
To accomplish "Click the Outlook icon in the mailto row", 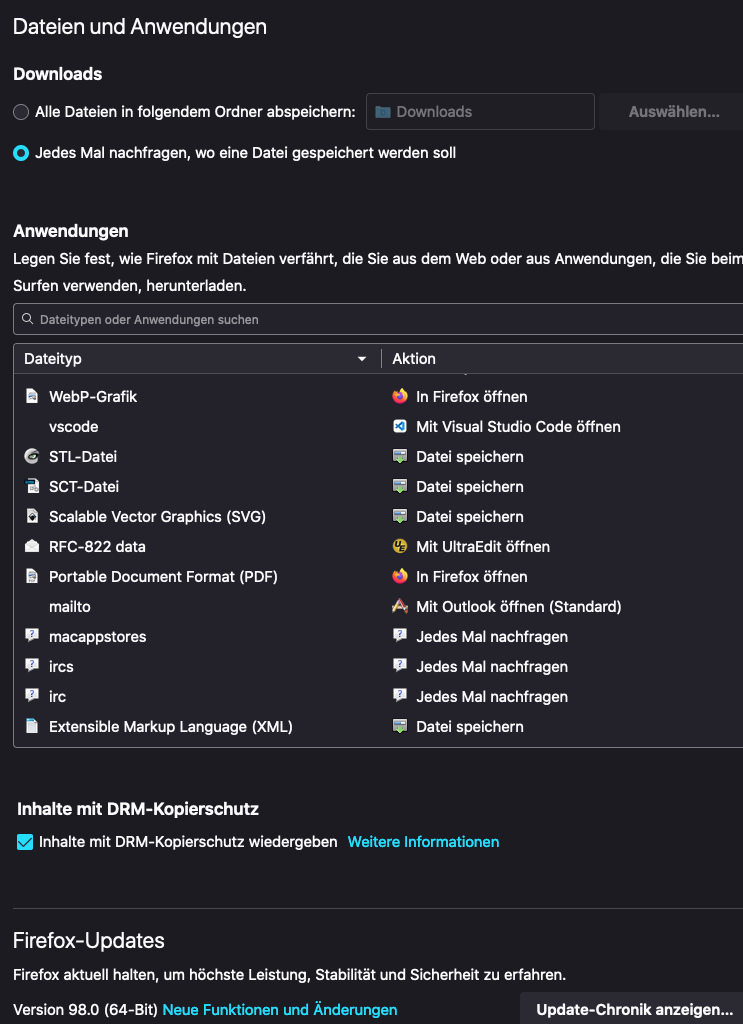I will click(x=400, y=607).
